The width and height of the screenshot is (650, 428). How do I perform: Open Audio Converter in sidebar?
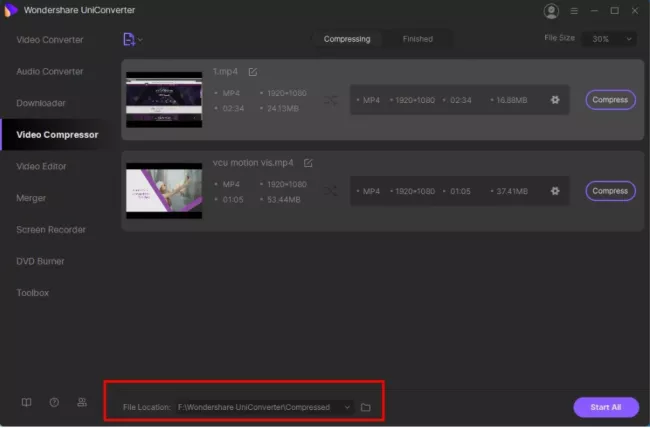coord(50,71)
